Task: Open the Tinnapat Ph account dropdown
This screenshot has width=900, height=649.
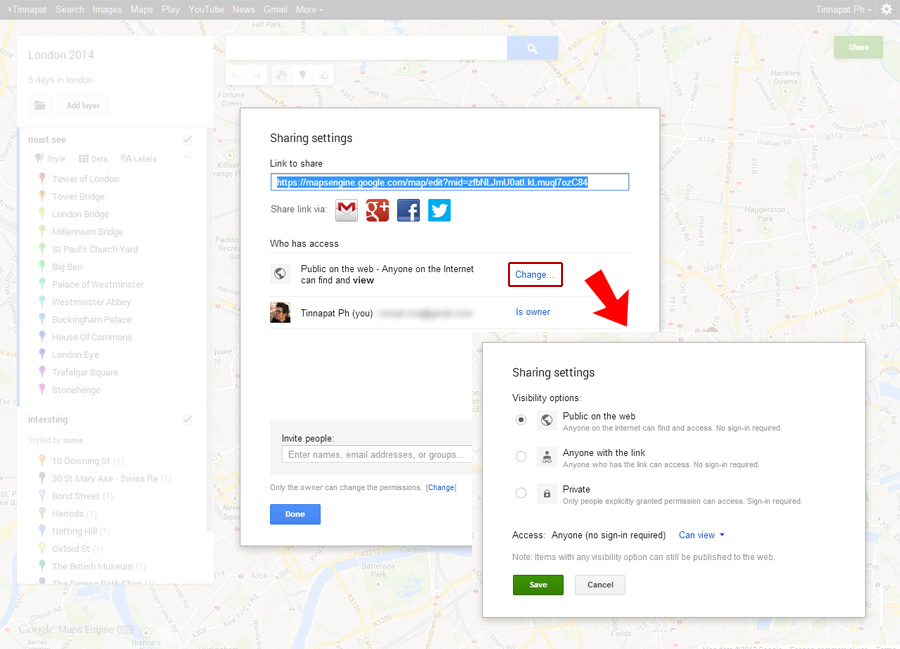Action: click(844, 9)
